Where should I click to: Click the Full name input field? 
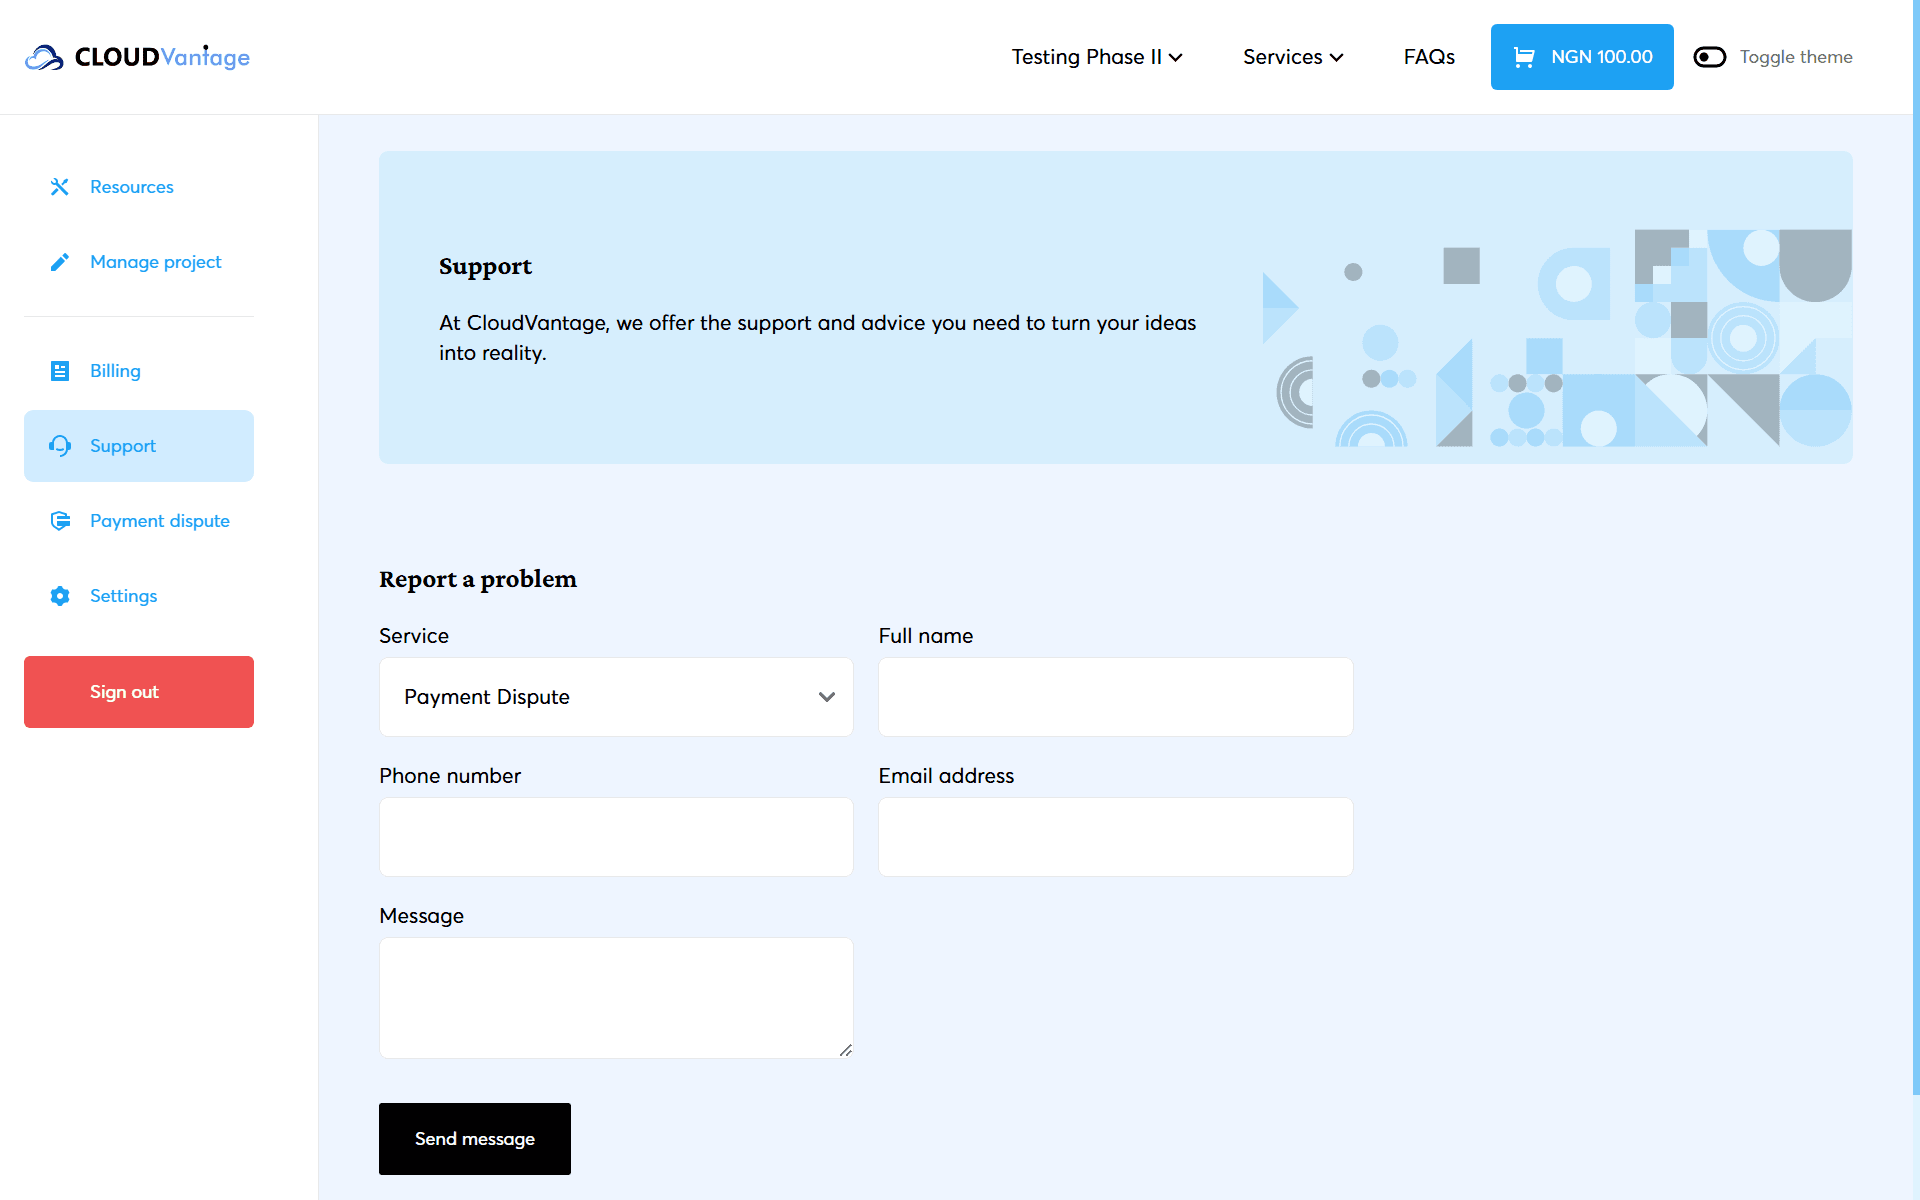tap(1116, 697)
